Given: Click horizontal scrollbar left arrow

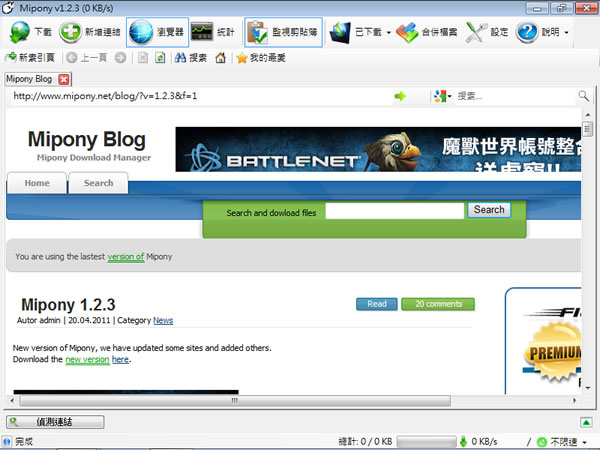Looking at the screenshot, I should click(x=12, y=401).
